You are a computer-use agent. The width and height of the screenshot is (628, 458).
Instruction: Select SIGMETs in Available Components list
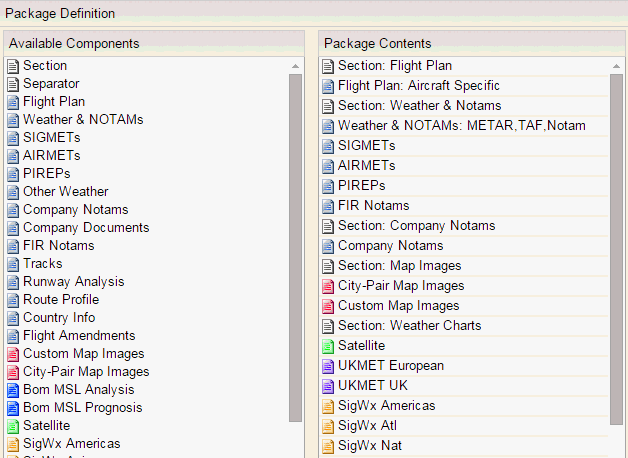tap(52, 137)
